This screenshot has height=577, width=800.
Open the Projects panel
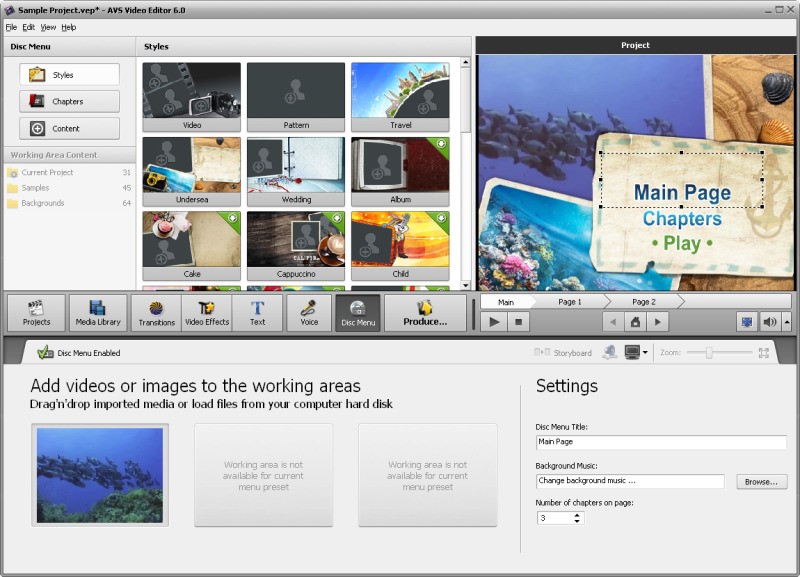pyautogui.click(x=37, y=312)
